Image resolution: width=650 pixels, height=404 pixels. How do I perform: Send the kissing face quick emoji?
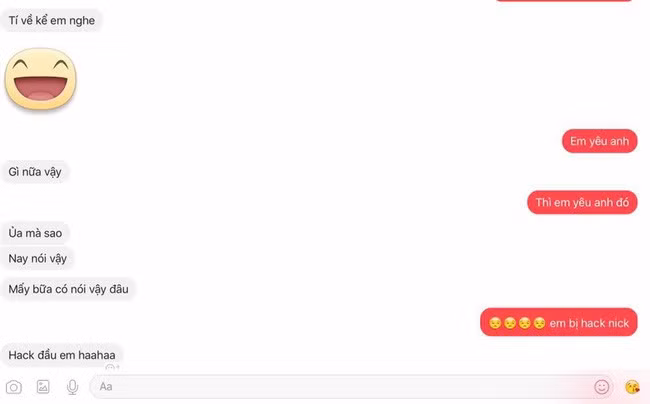tap(632, 387)
